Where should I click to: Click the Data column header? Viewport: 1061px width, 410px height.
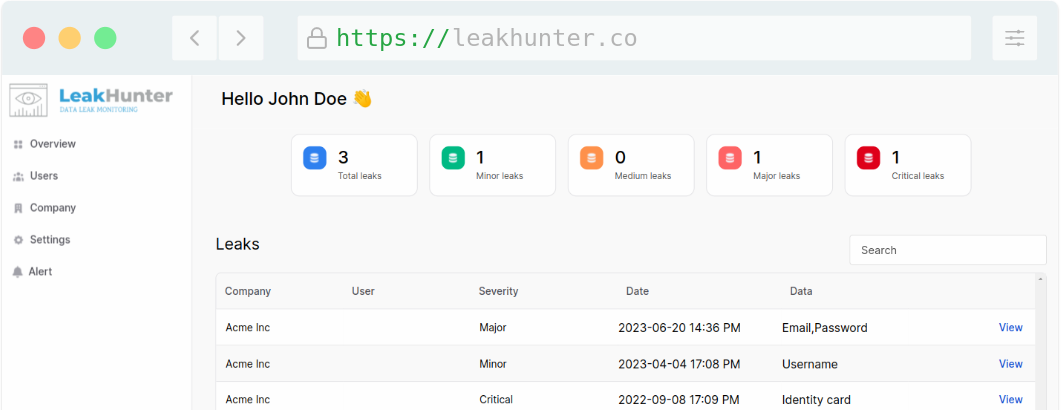coord(801,292)
